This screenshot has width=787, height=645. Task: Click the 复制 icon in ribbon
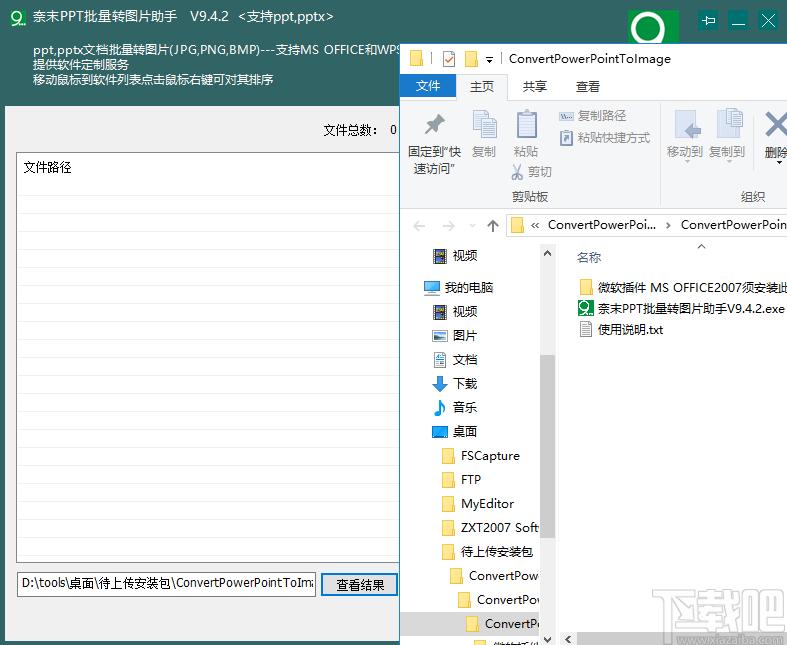[484, 124]
